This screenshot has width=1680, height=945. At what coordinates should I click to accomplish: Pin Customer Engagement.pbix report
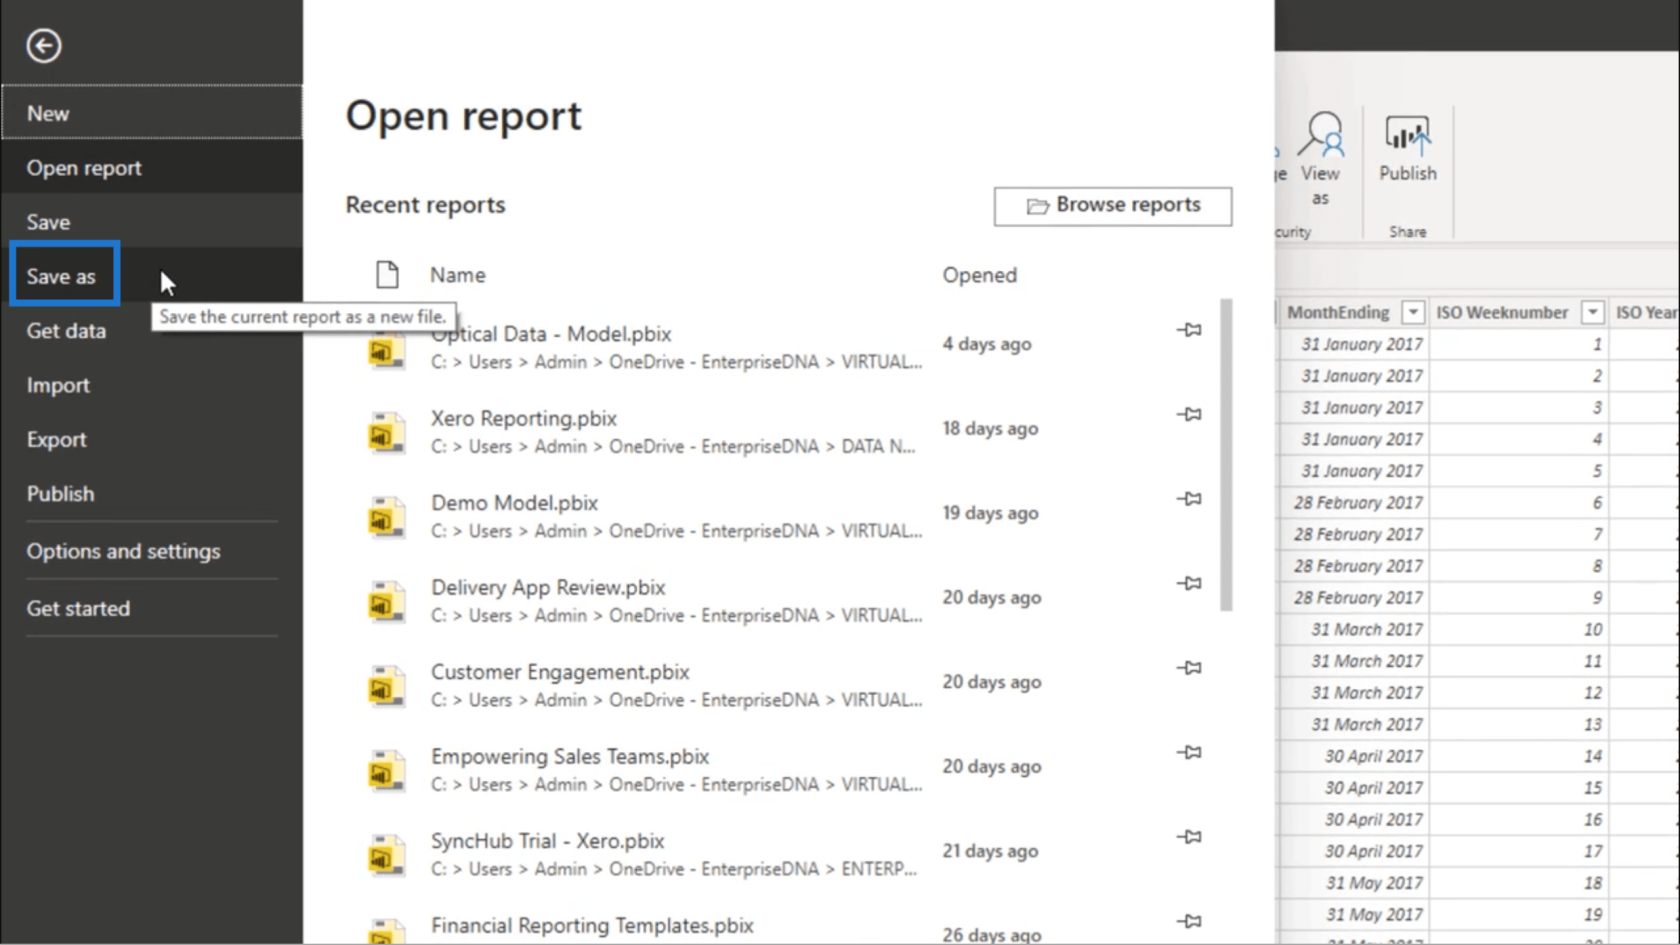tap(1189, 667)
